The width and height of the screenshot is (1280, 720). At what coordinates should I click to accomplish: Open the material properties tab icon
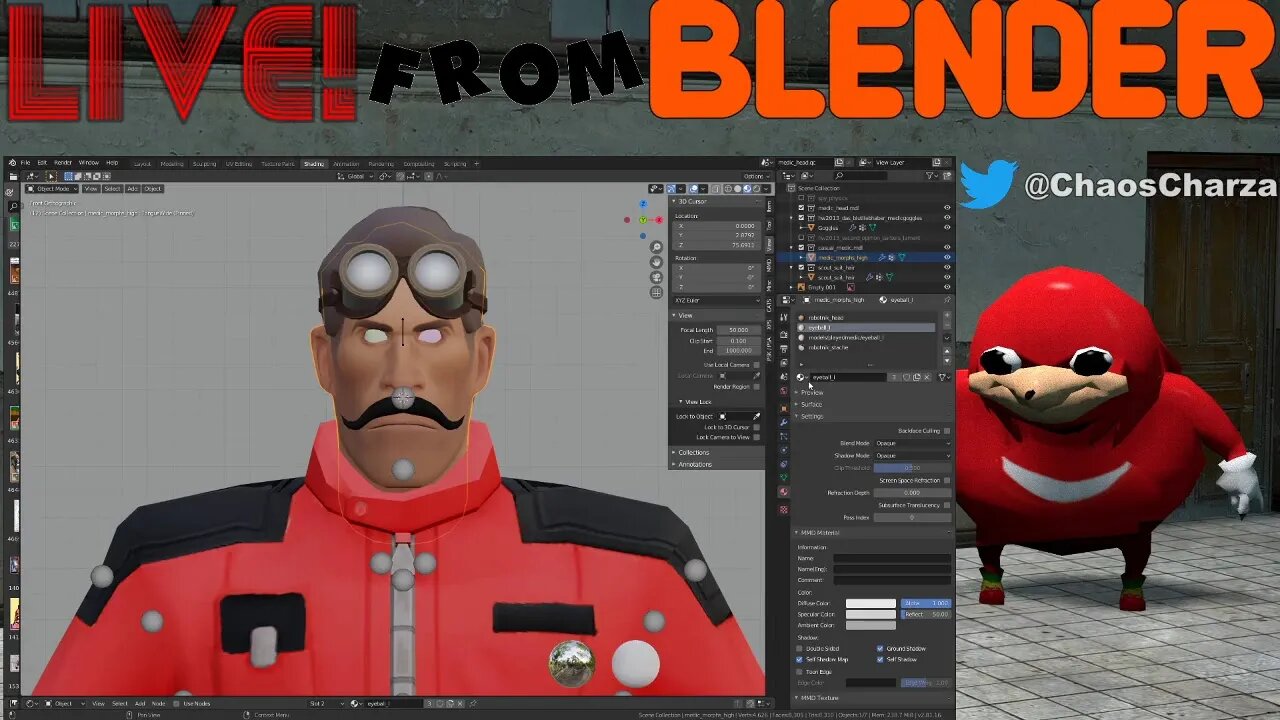[784, 492]
